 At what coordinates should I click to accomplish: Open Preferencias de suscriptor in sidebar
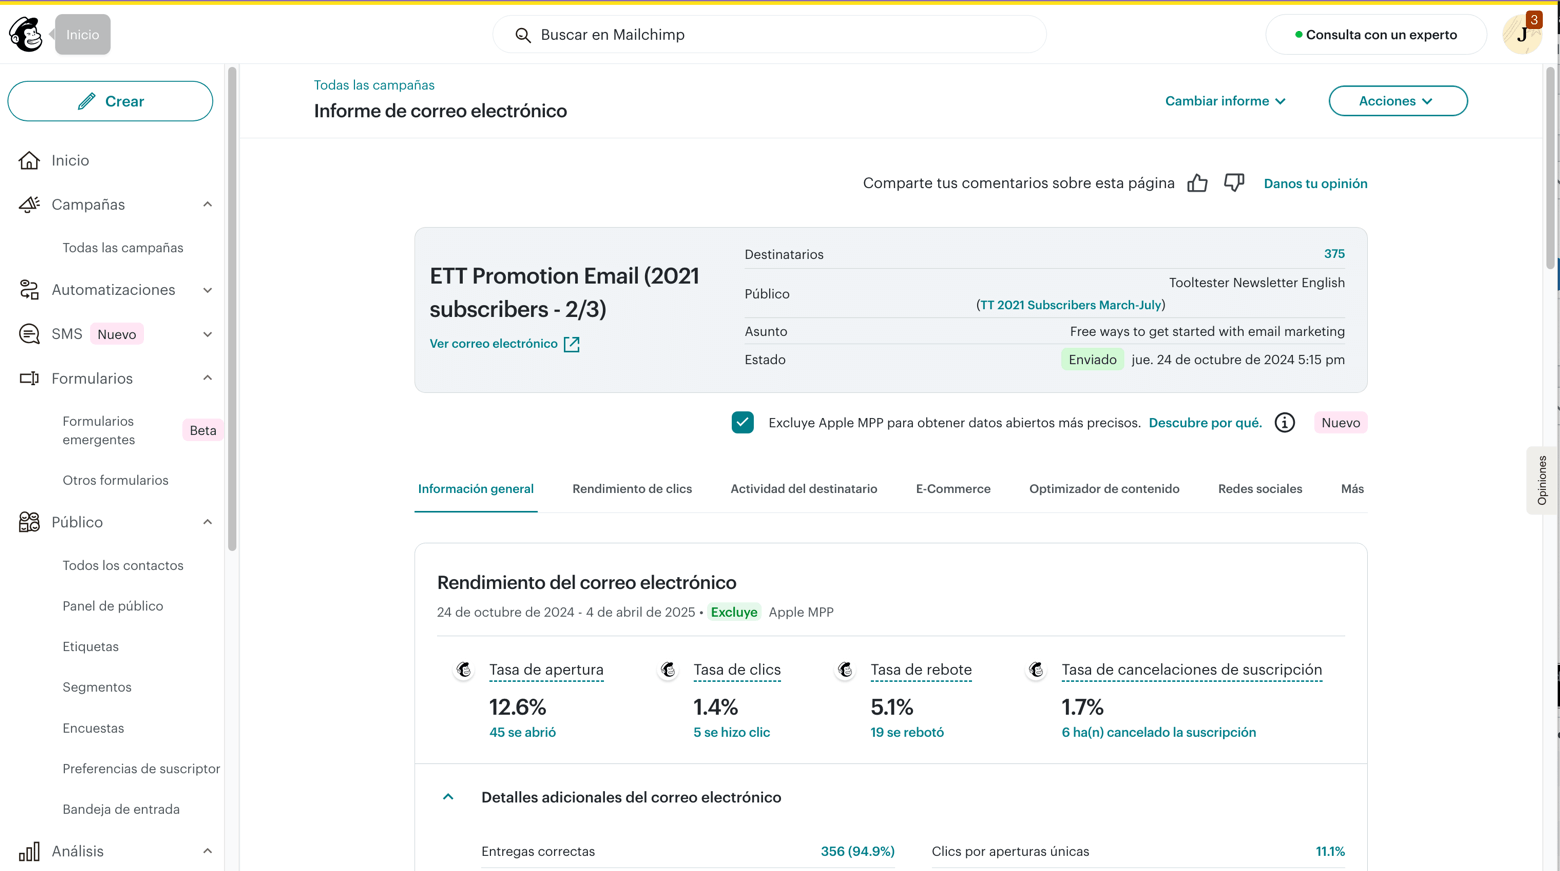141,769
